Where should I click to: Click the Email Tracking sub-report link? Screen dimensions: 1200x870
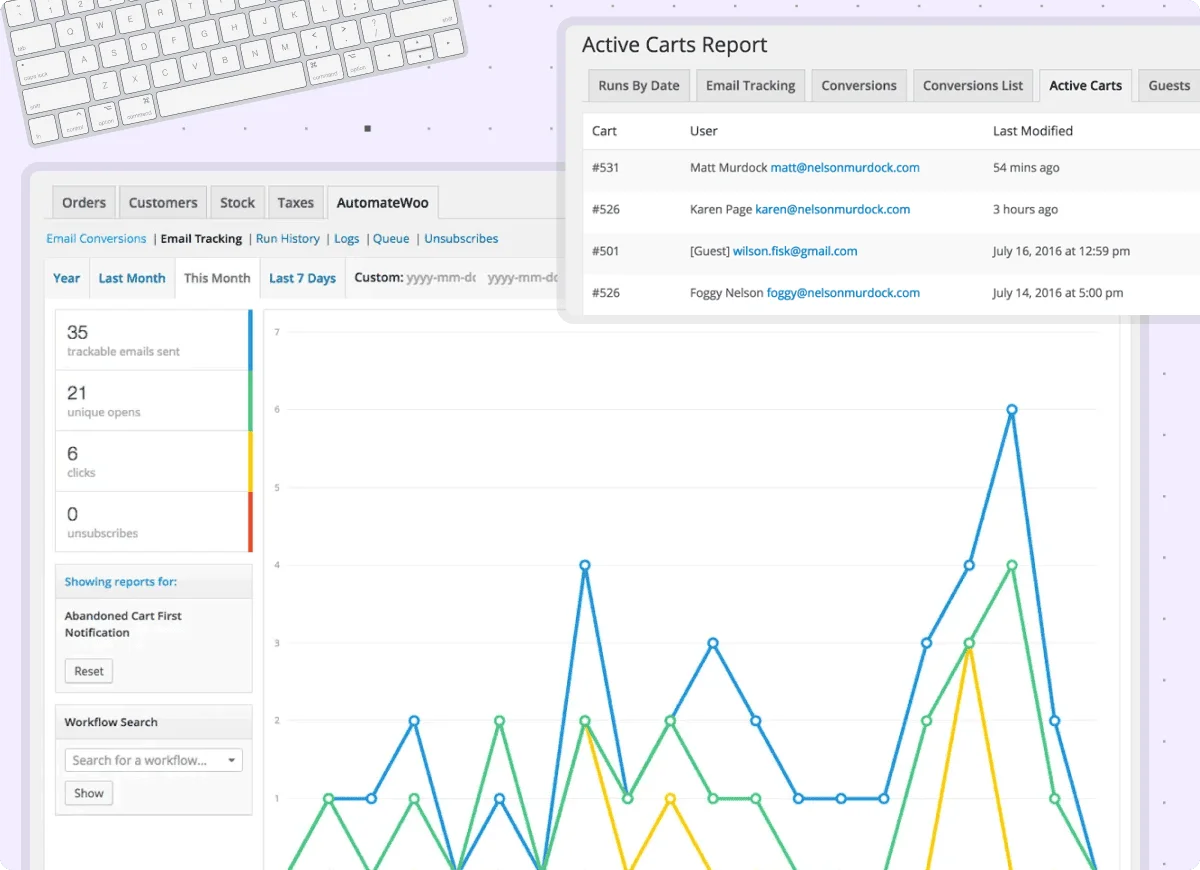(x=201, y=239)
